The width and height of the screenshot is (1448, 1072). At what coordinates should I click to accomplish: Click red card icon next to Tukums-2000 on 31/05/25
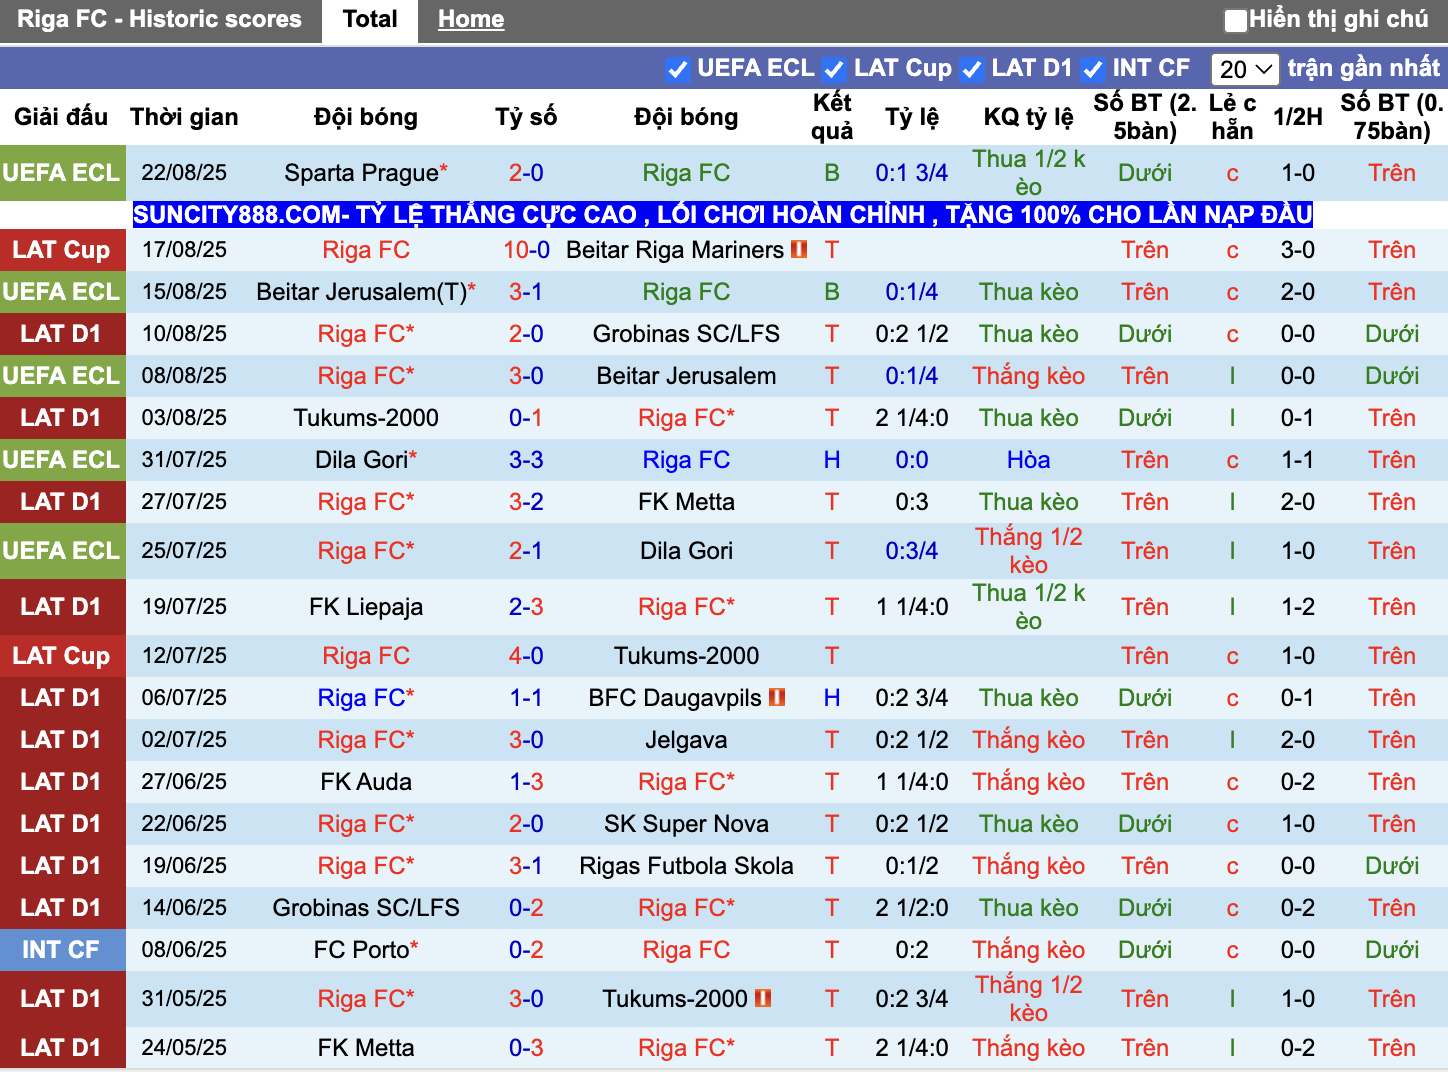[x=763, y=998]
